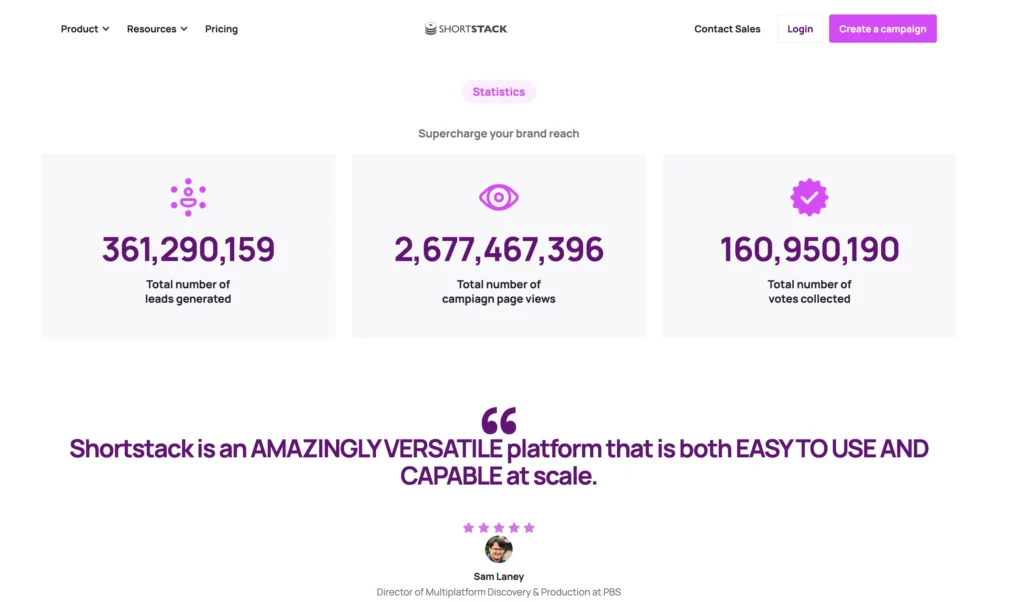This screenshot has height=602, width=1024.
Task: Expand the Product dropdown menu
Action: 84,29
